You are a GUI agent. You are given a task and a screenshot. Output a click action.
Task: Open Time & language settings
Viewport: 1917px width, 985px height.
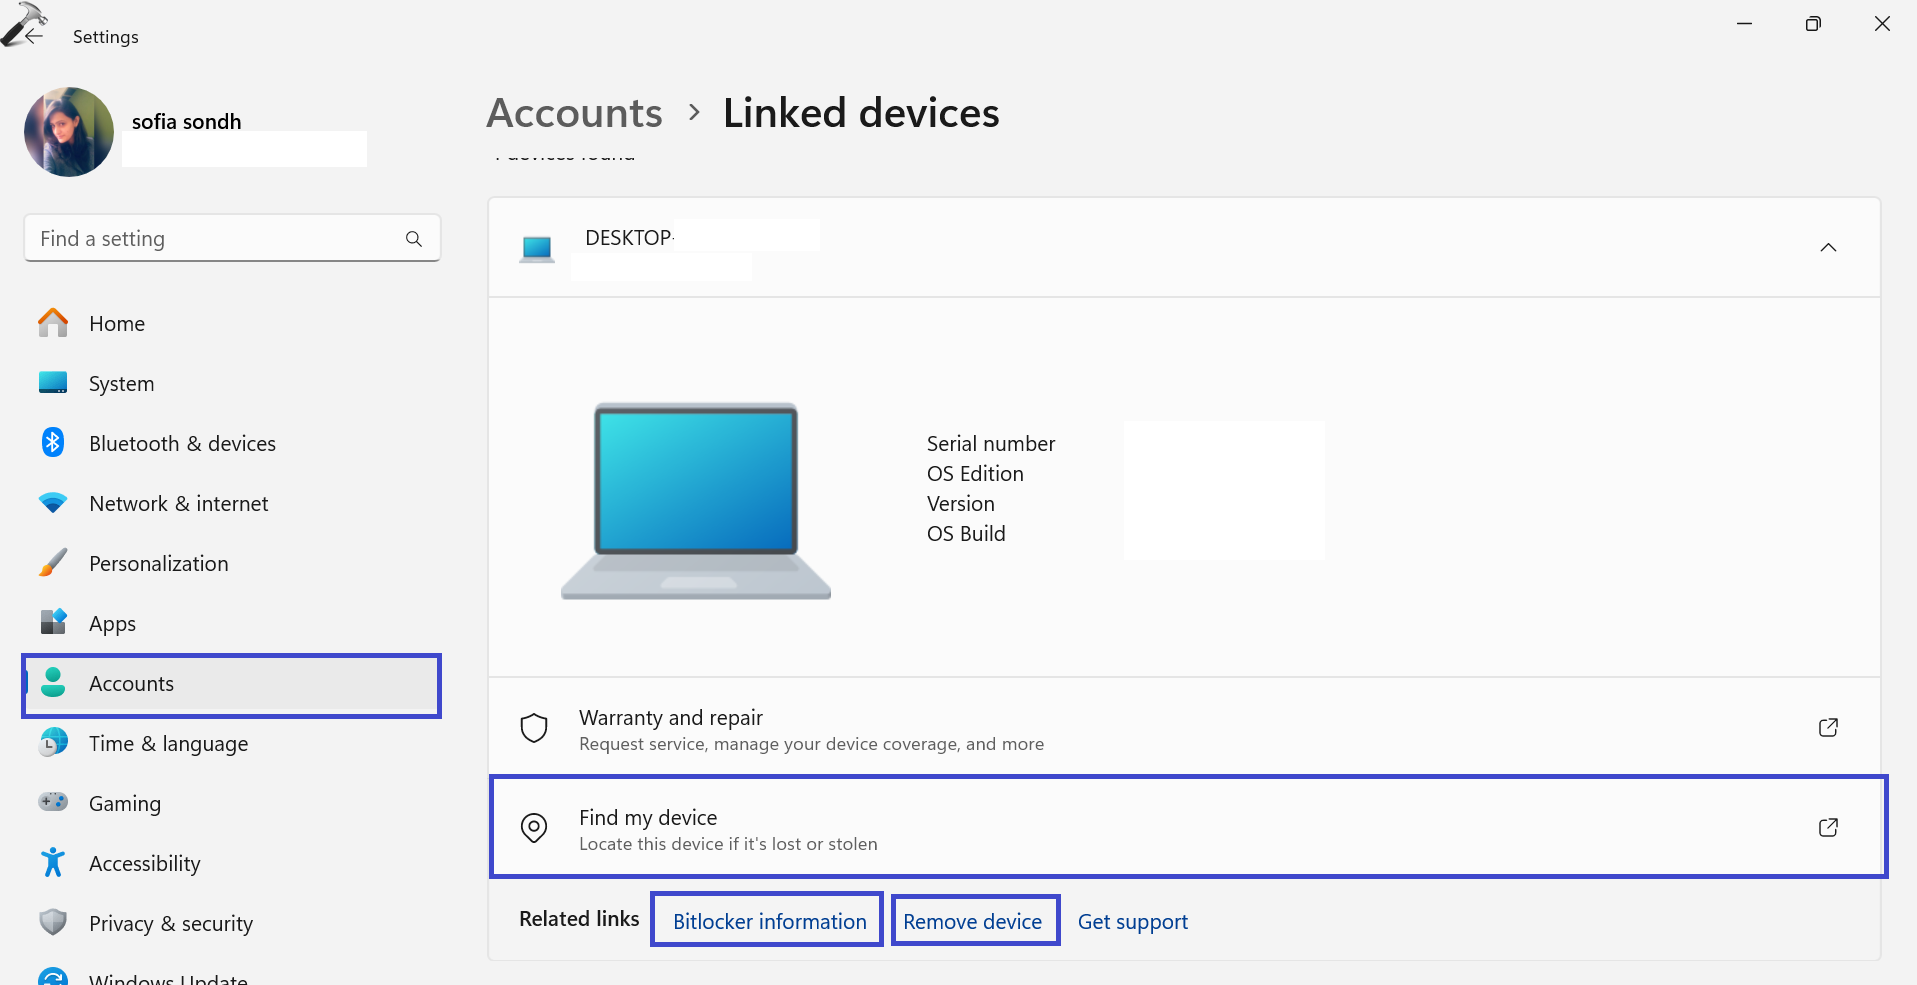[x=52, y=743]
